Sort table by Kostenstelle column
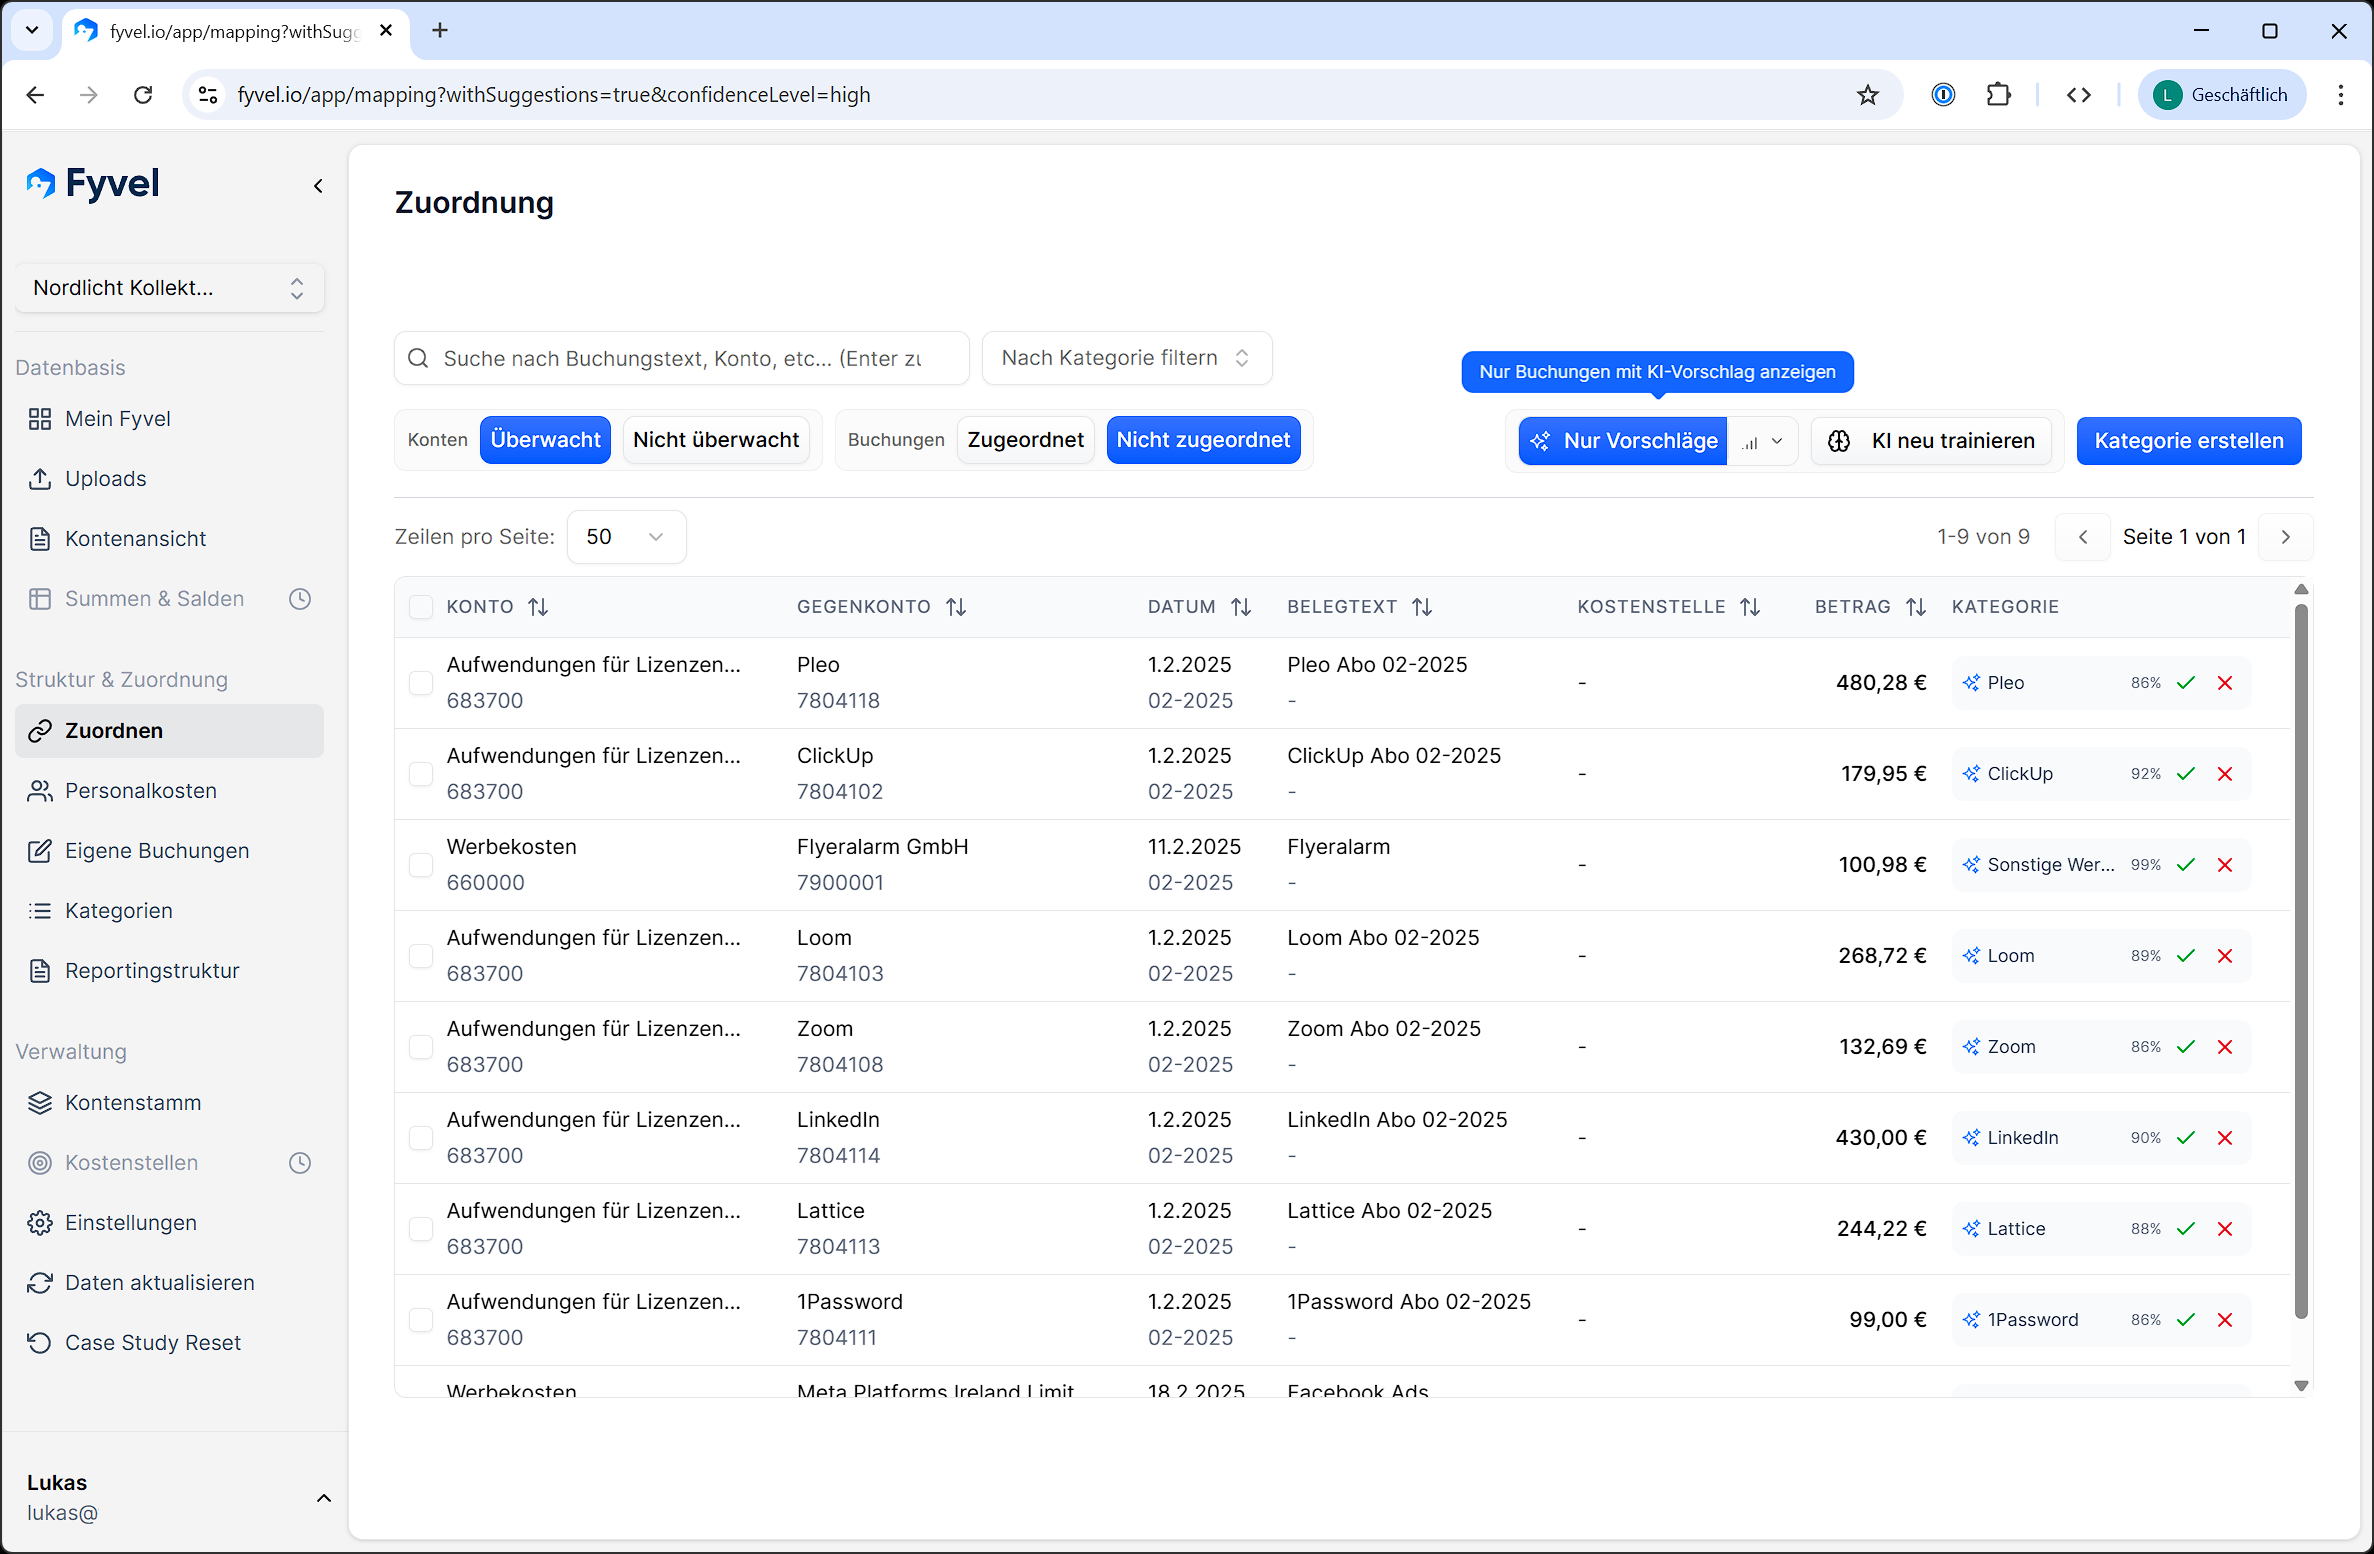 1750,607
